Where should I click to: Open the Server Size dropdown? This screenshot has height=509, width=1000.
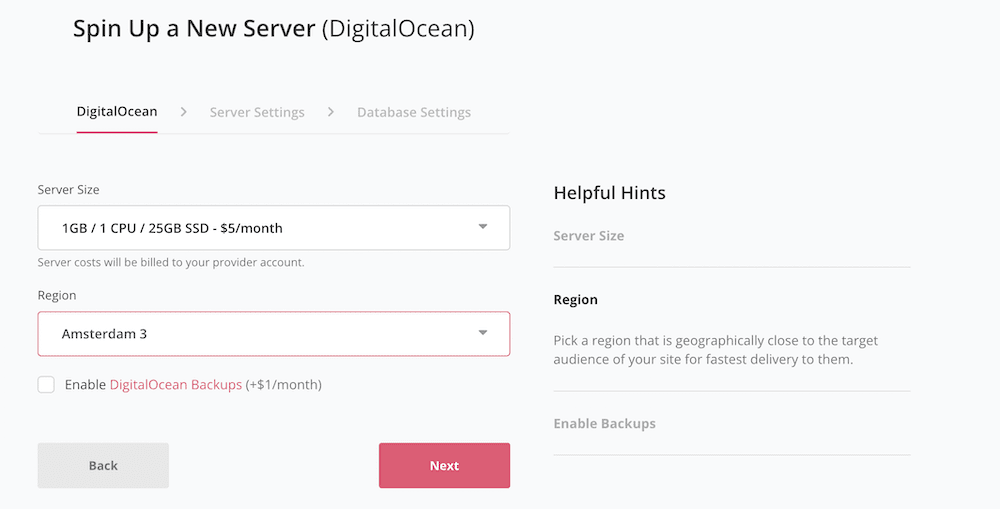(x=274, y=228)
